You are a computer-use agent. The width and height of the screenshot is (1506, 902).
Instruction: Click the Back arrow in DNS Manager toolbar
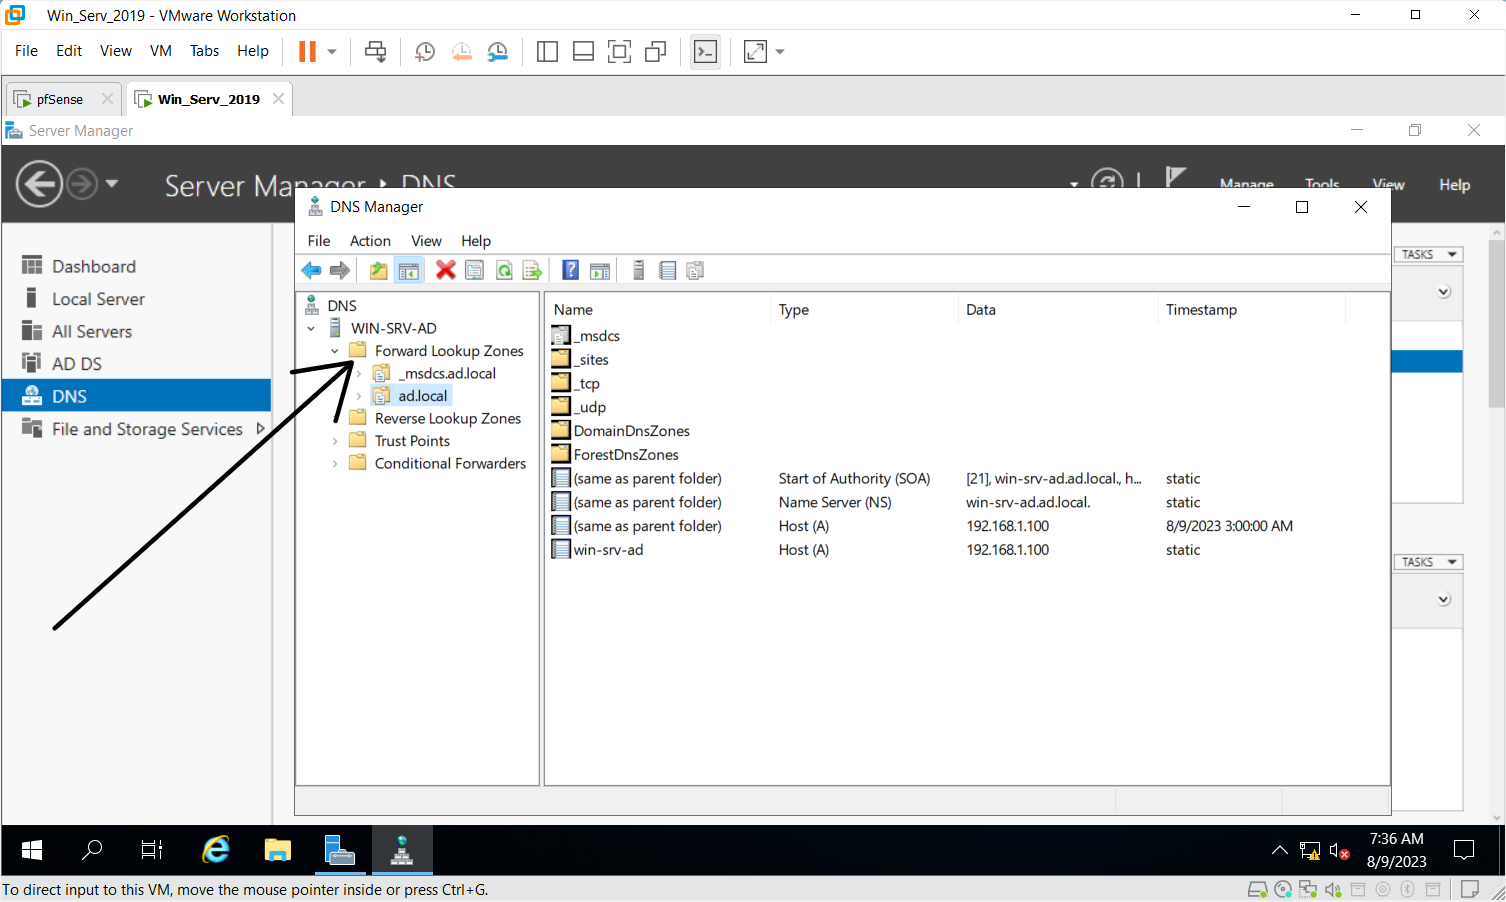[x=312, y=270]
